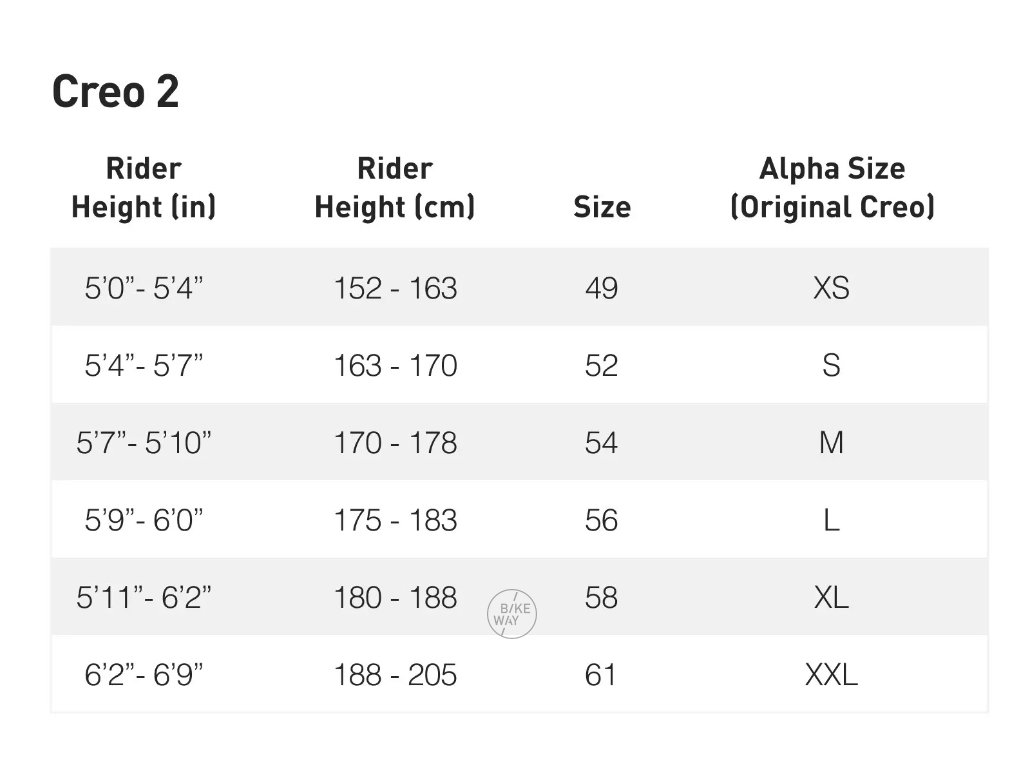Click the Alpha Size (Original Creo) header
Image resolution: width=1024 pixels, height=768 pixels.
(x=832, y=187)
